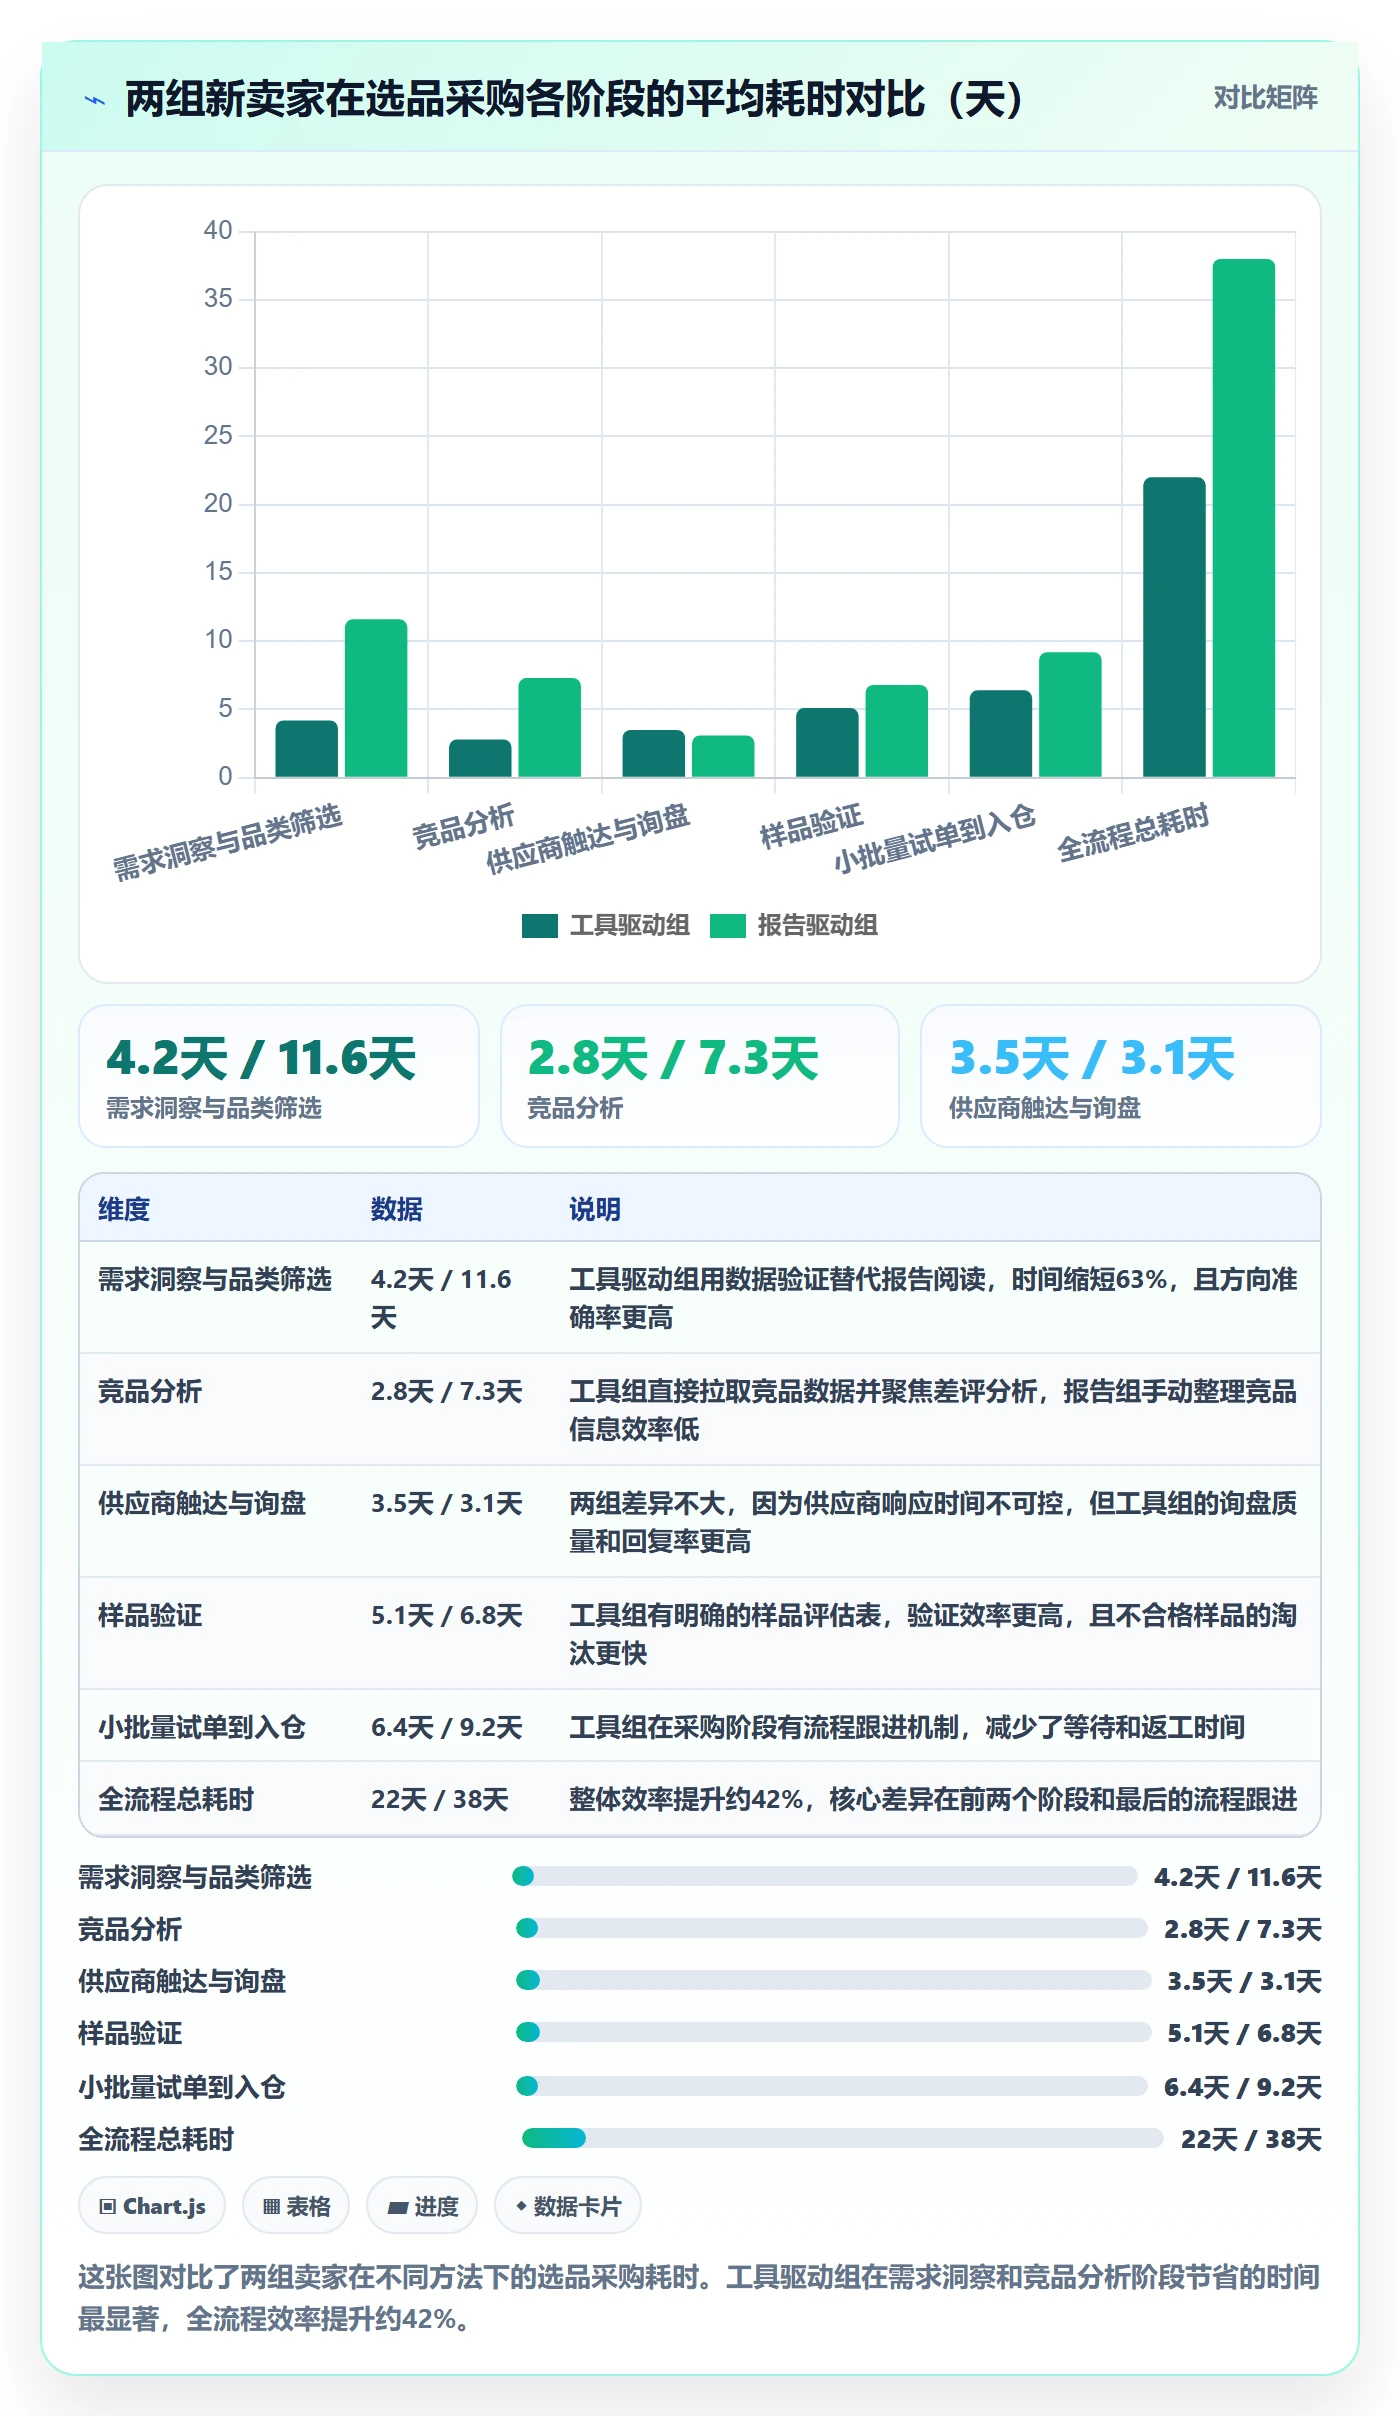Click the 维度 column header
This screenshot has height=2416, width=1400.
tap(124, 1209)
